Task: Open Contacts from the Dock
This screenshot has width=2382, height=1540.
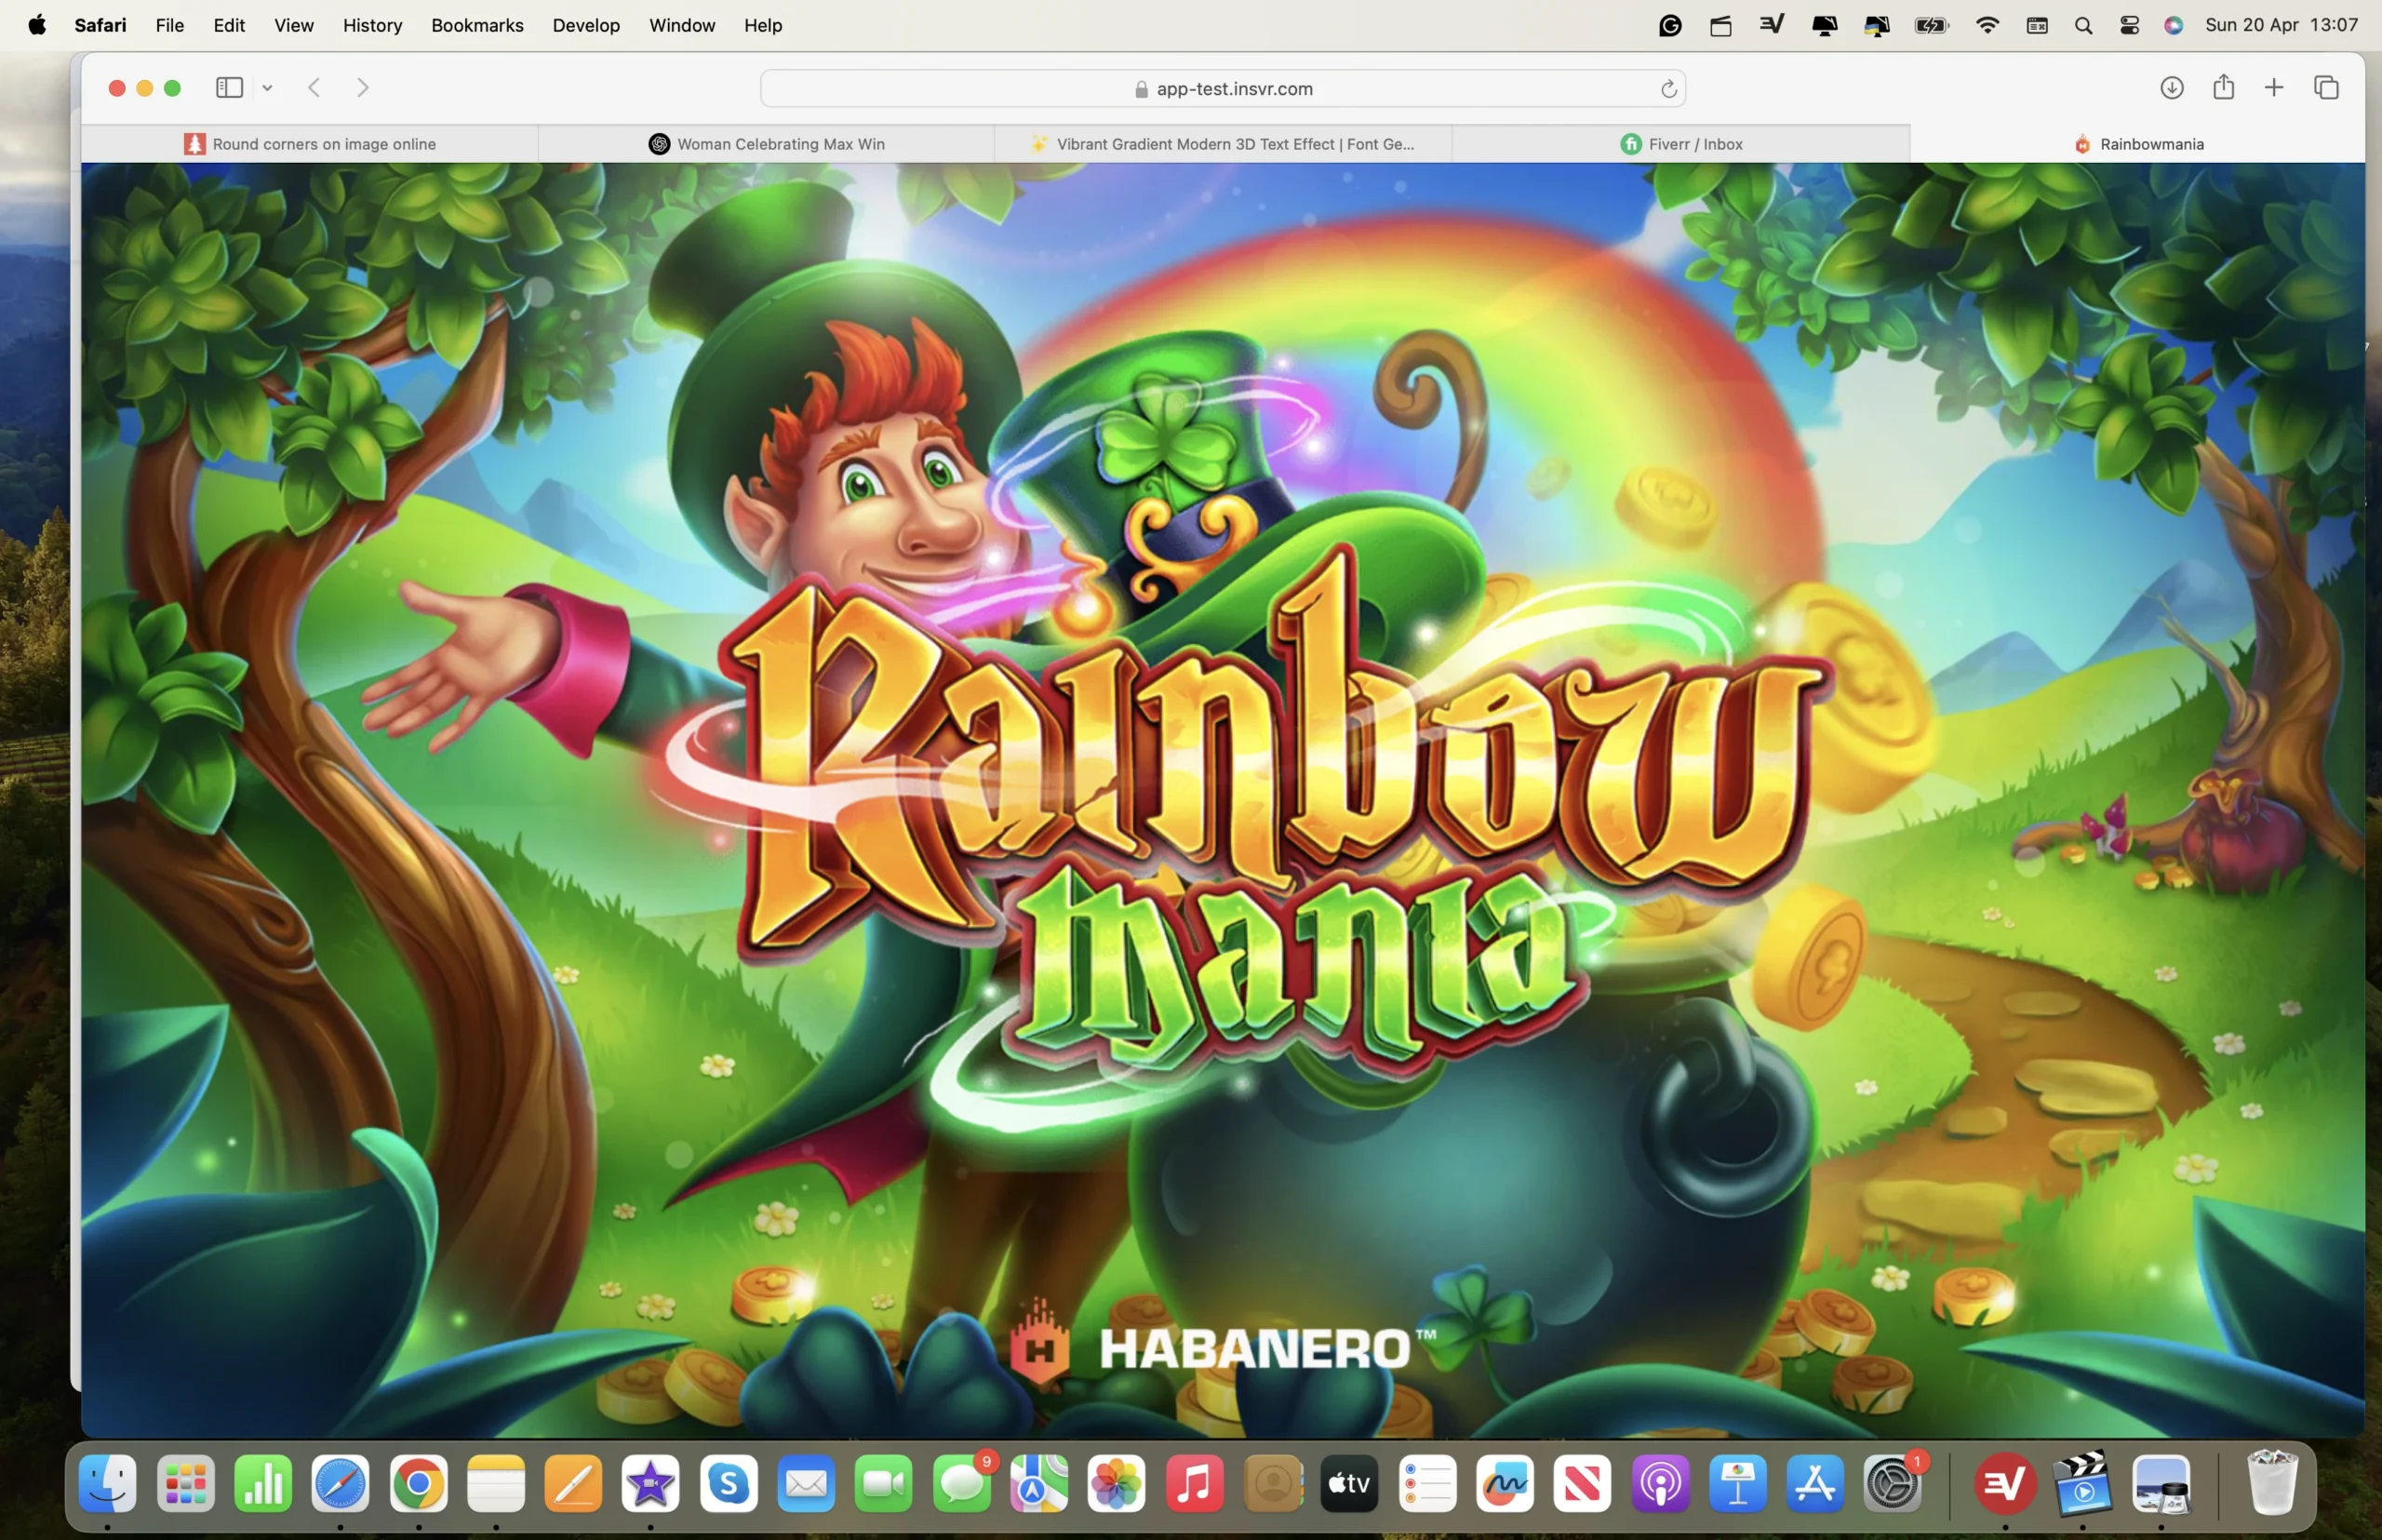Action: click(x=1273, y=1484)
